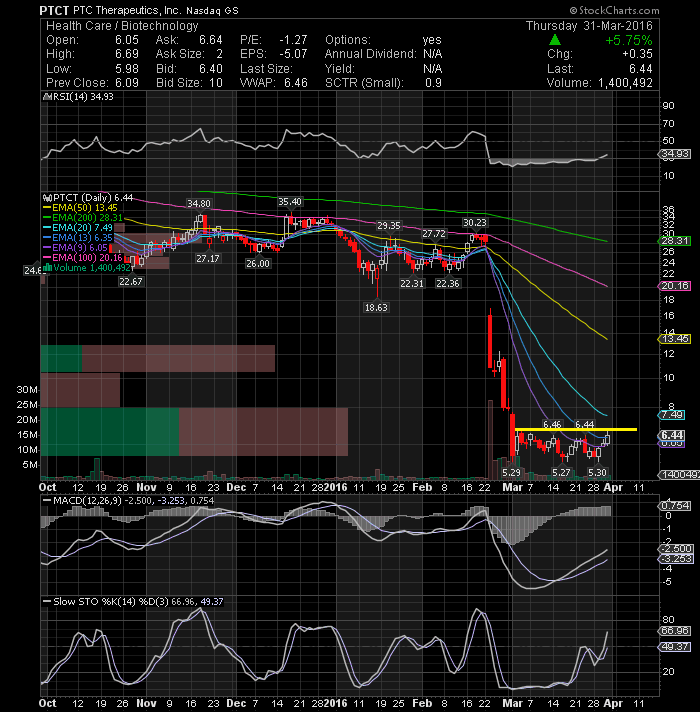The height and width of the screenshot is (712, 700).
Task: Click the large green volume-by-price bar near 20M
Action: point(110,432)
